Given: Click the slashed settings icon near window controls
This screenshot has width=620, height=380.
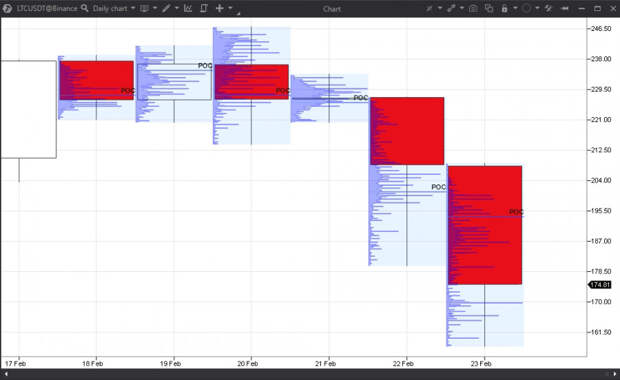Looking at the screenshot, I should [548, 8].
